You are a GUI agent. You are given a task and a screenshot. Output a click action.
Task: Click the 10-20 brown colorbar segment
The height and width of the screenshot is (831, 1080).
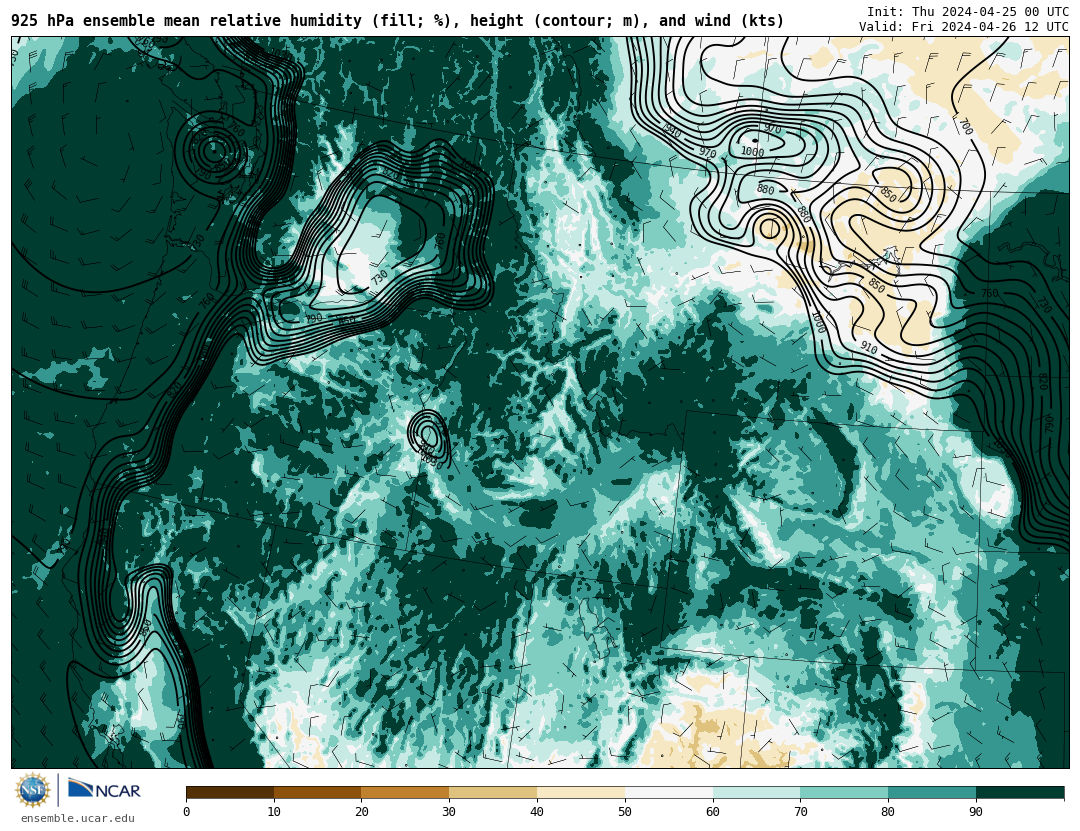(318, 793)
